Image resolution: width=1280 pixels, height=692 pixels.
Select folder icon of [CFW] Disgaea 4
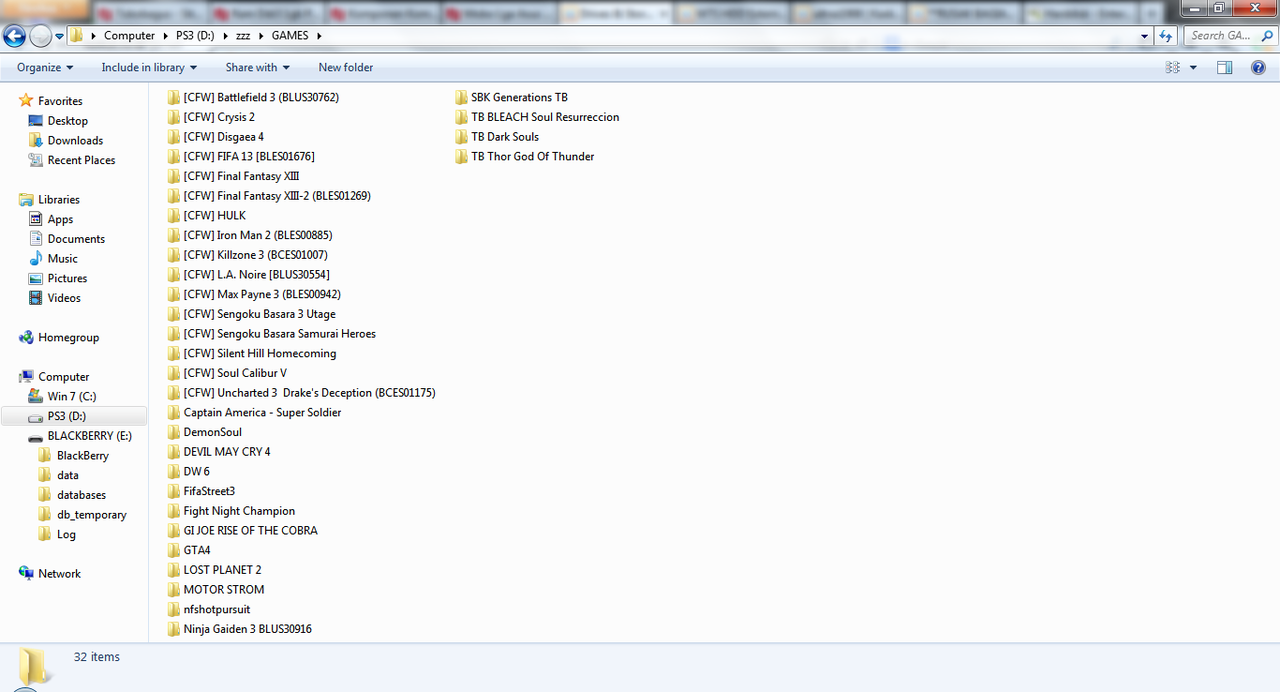click(x=174, y=137)
